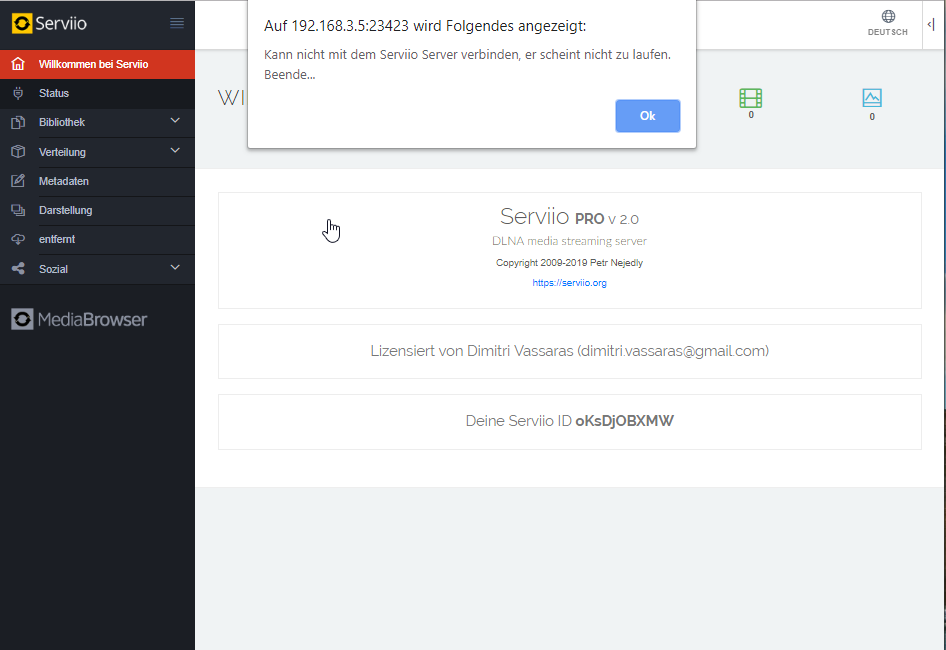Select the Status heartbeat icon in sidebar
The image size is (946, 650).
click(x=17, y=93)
